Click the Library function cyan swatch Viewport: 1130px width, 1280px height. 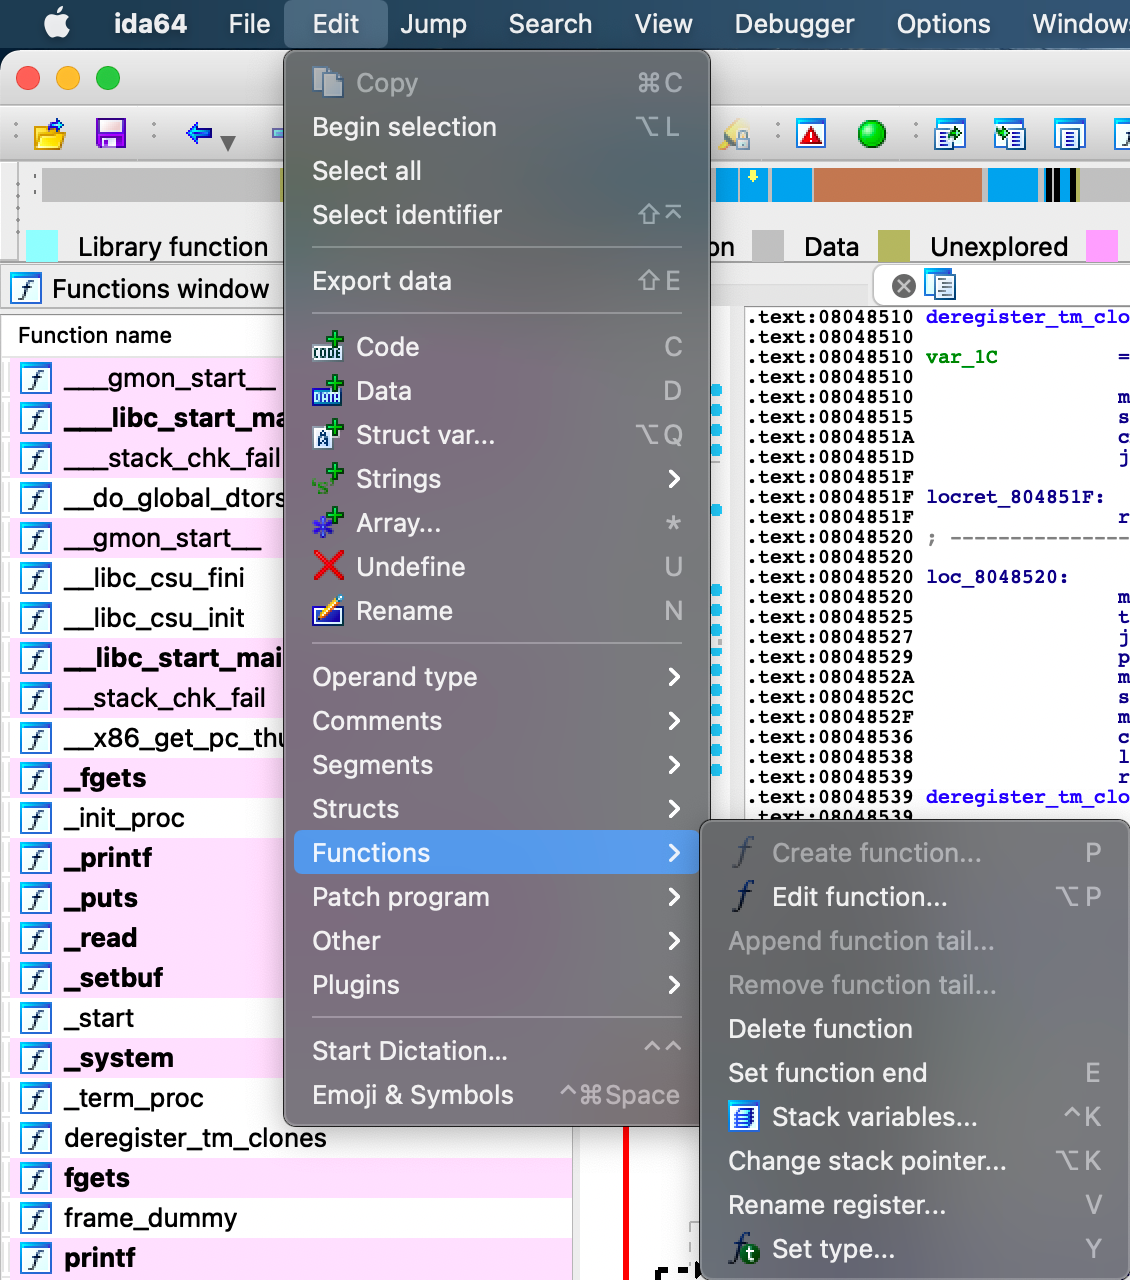coord(41,246)
